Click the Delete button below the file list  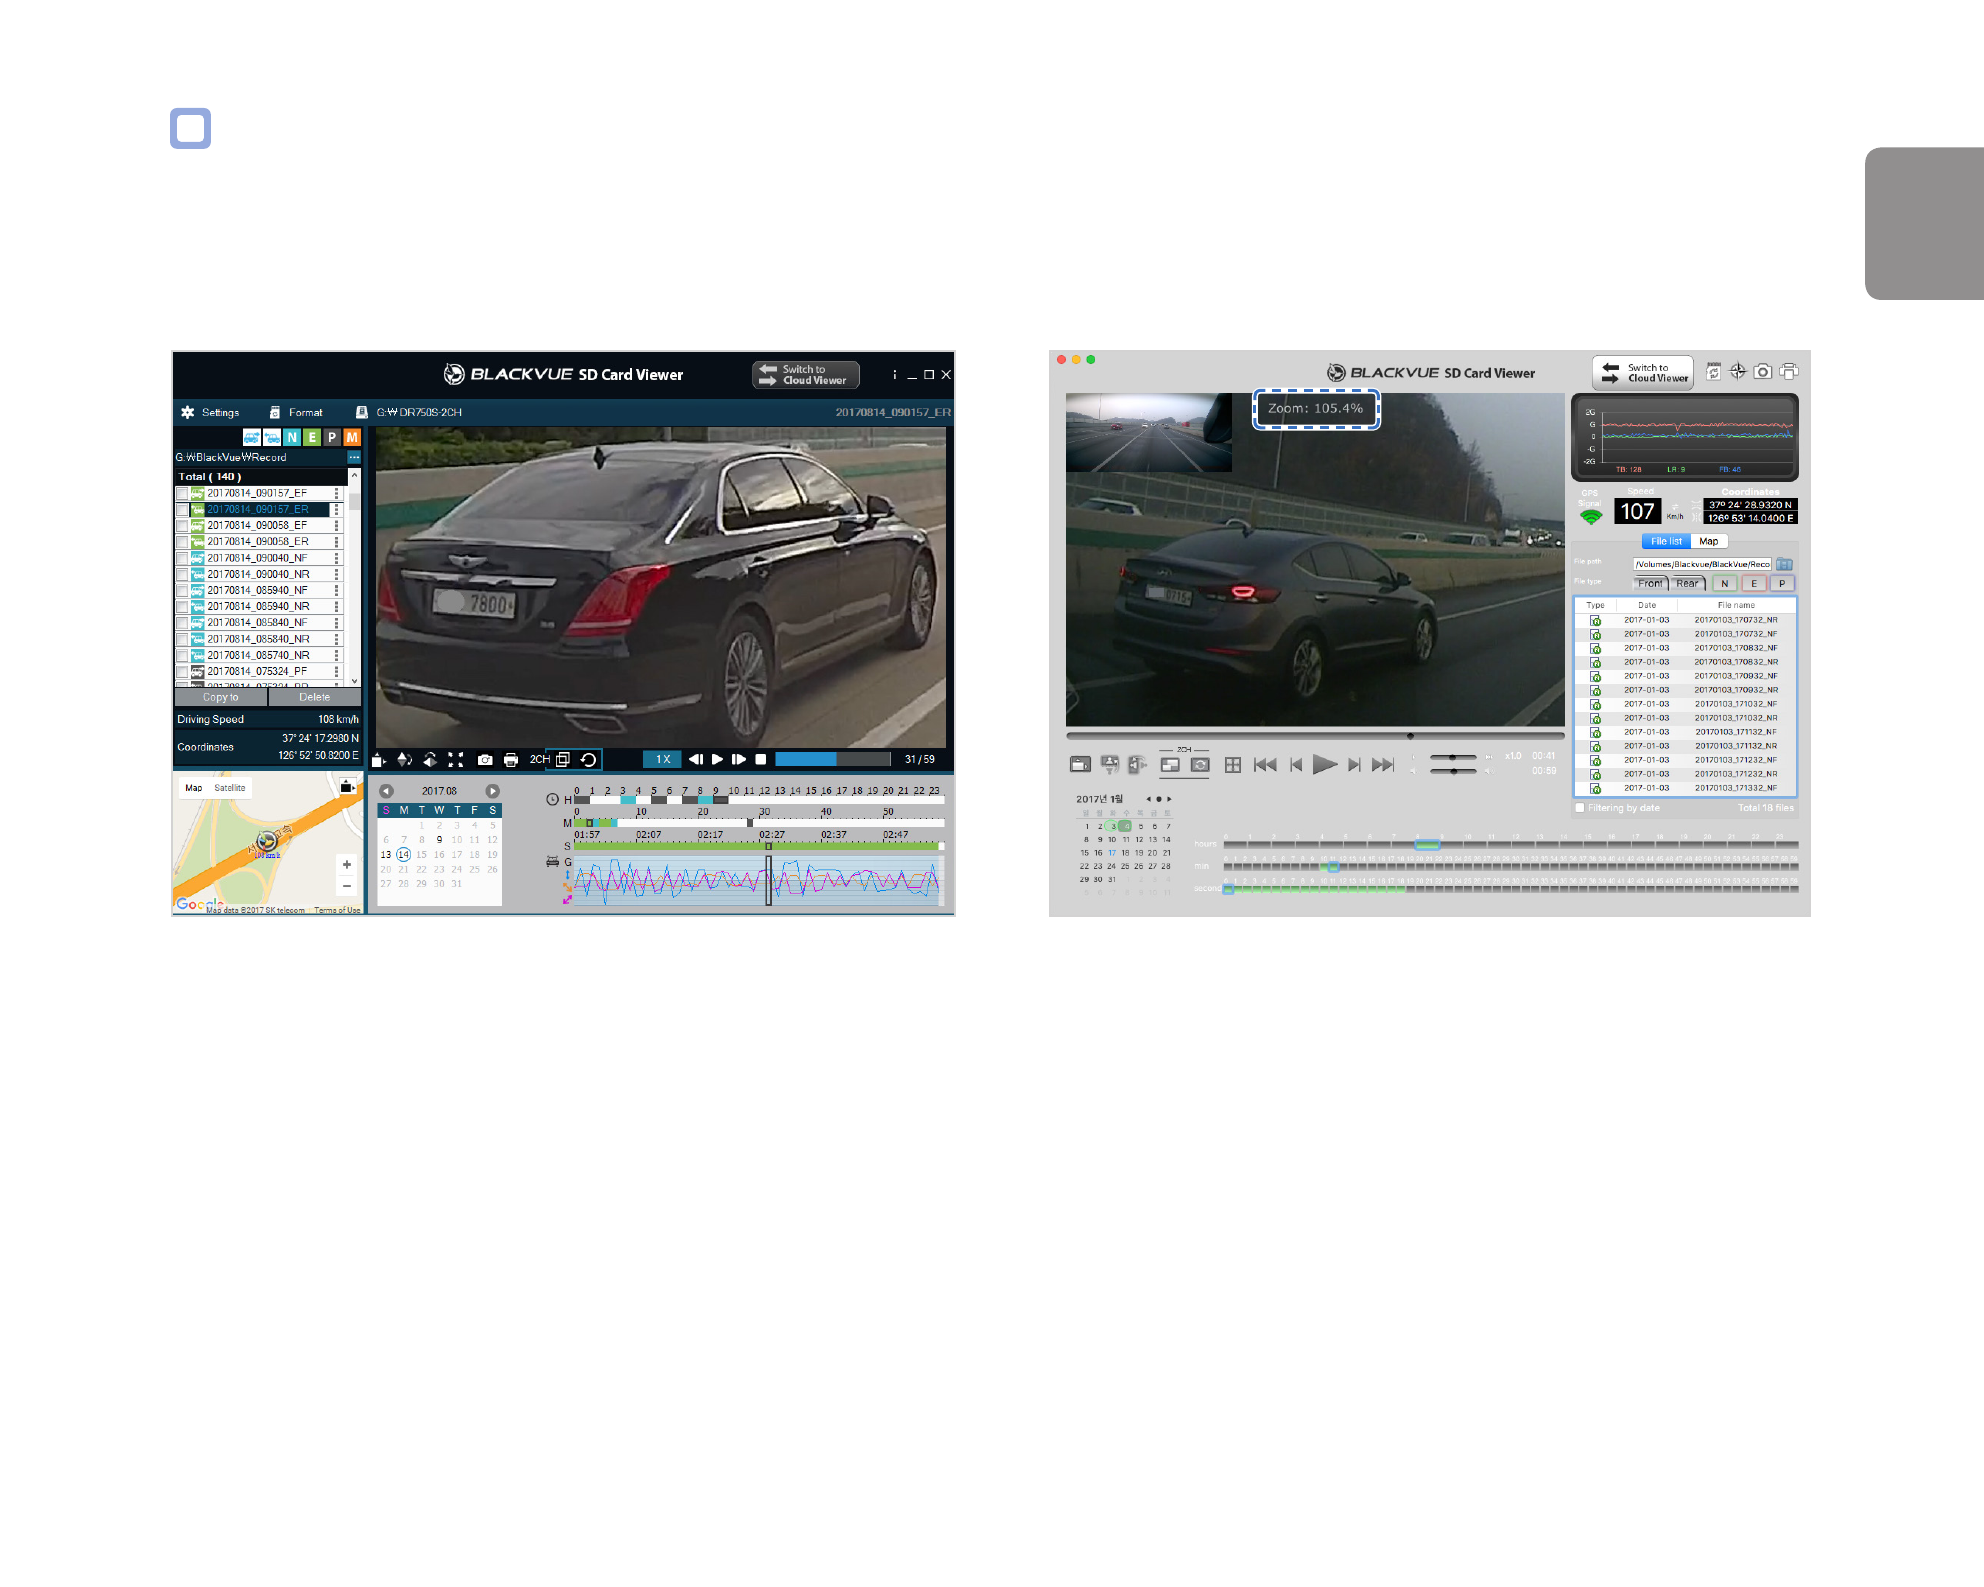[x=314, y=698]
